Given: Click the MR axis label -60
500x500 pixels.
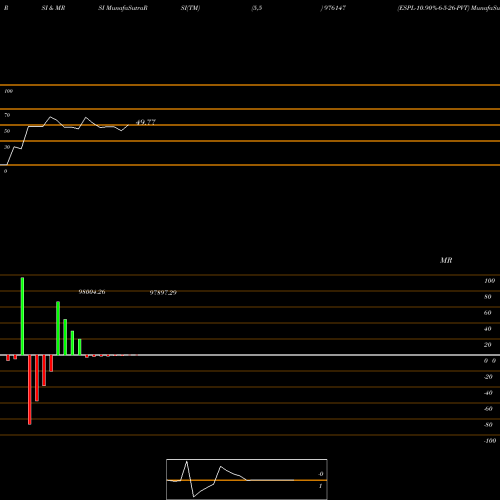Looking at the screenshot, I should tap(488, 409).
